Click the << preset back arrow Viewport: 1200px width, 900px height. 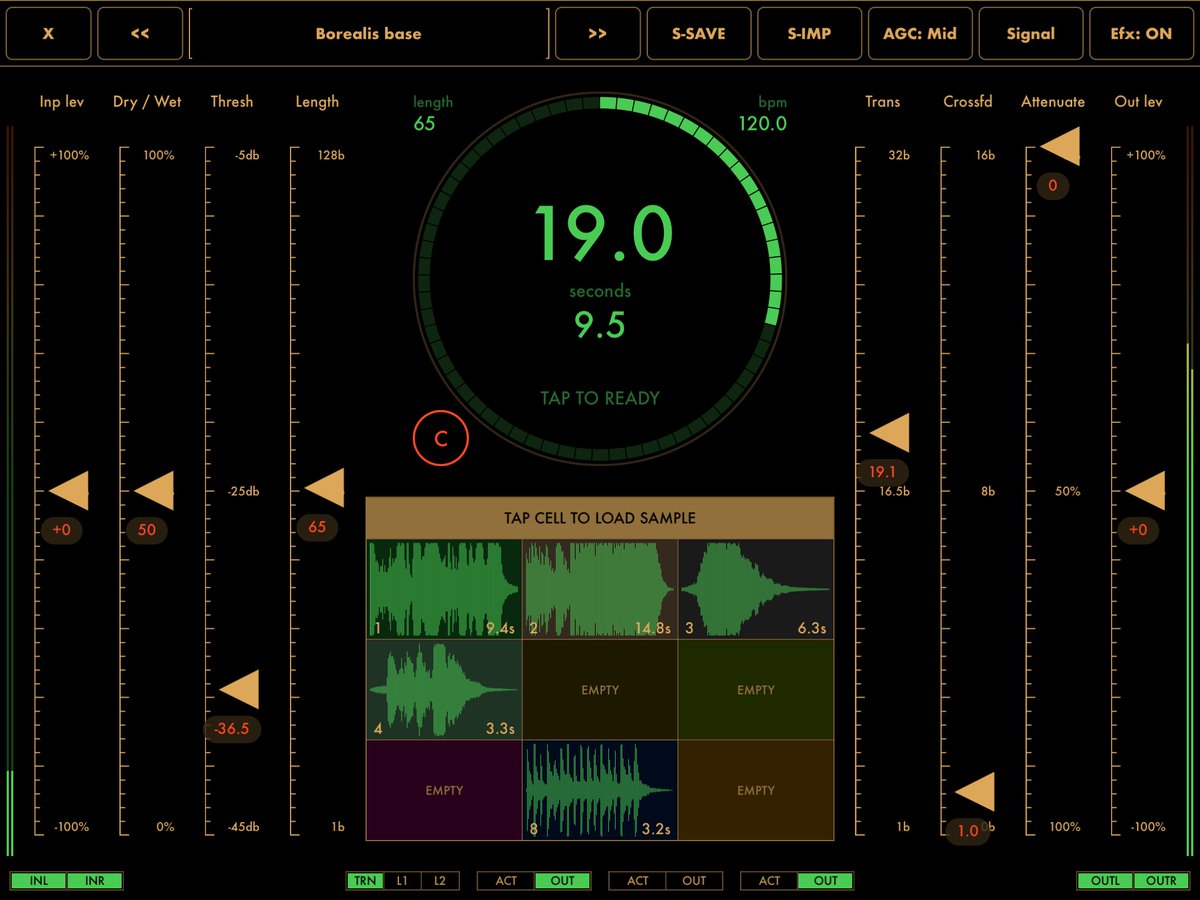[x=140, y=33]
